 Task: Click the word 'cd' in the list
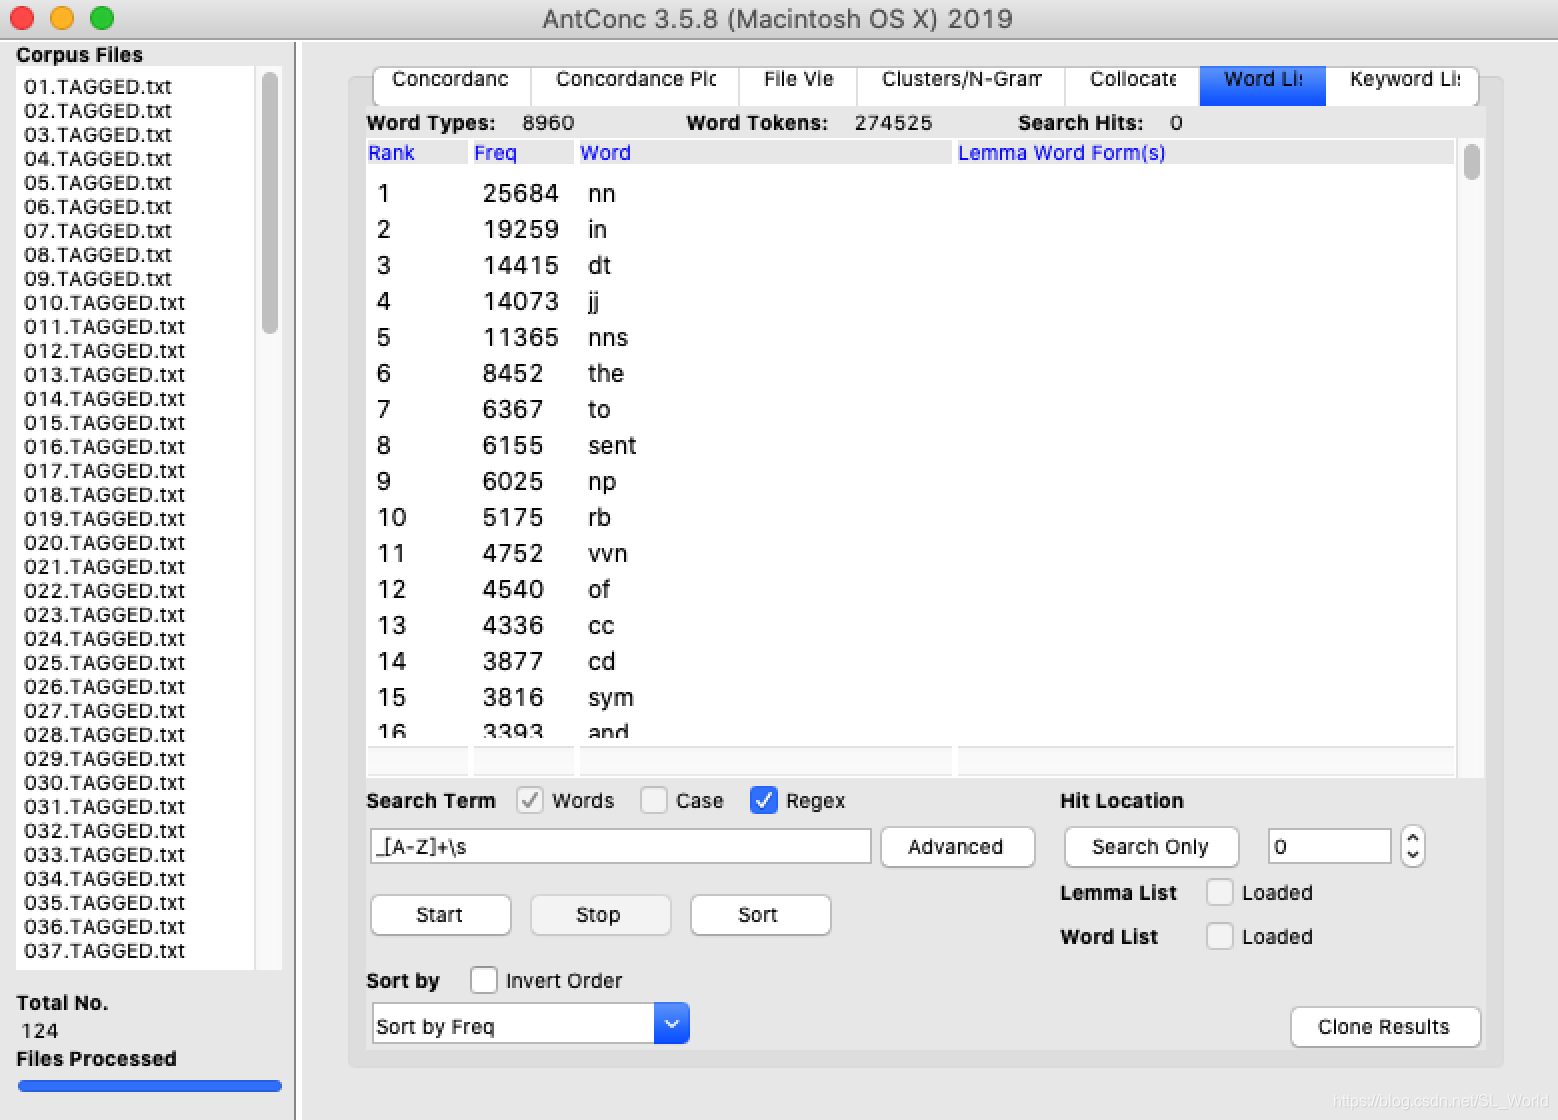coord(602,662)
